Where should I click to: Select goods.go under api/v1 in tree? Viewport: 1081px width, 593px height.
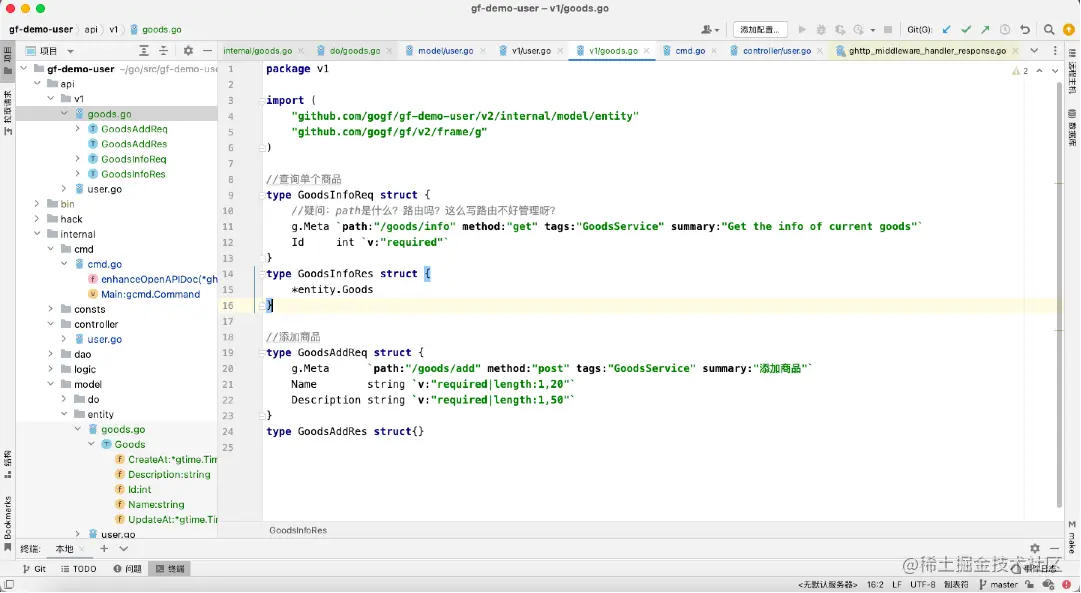point(109,114)
